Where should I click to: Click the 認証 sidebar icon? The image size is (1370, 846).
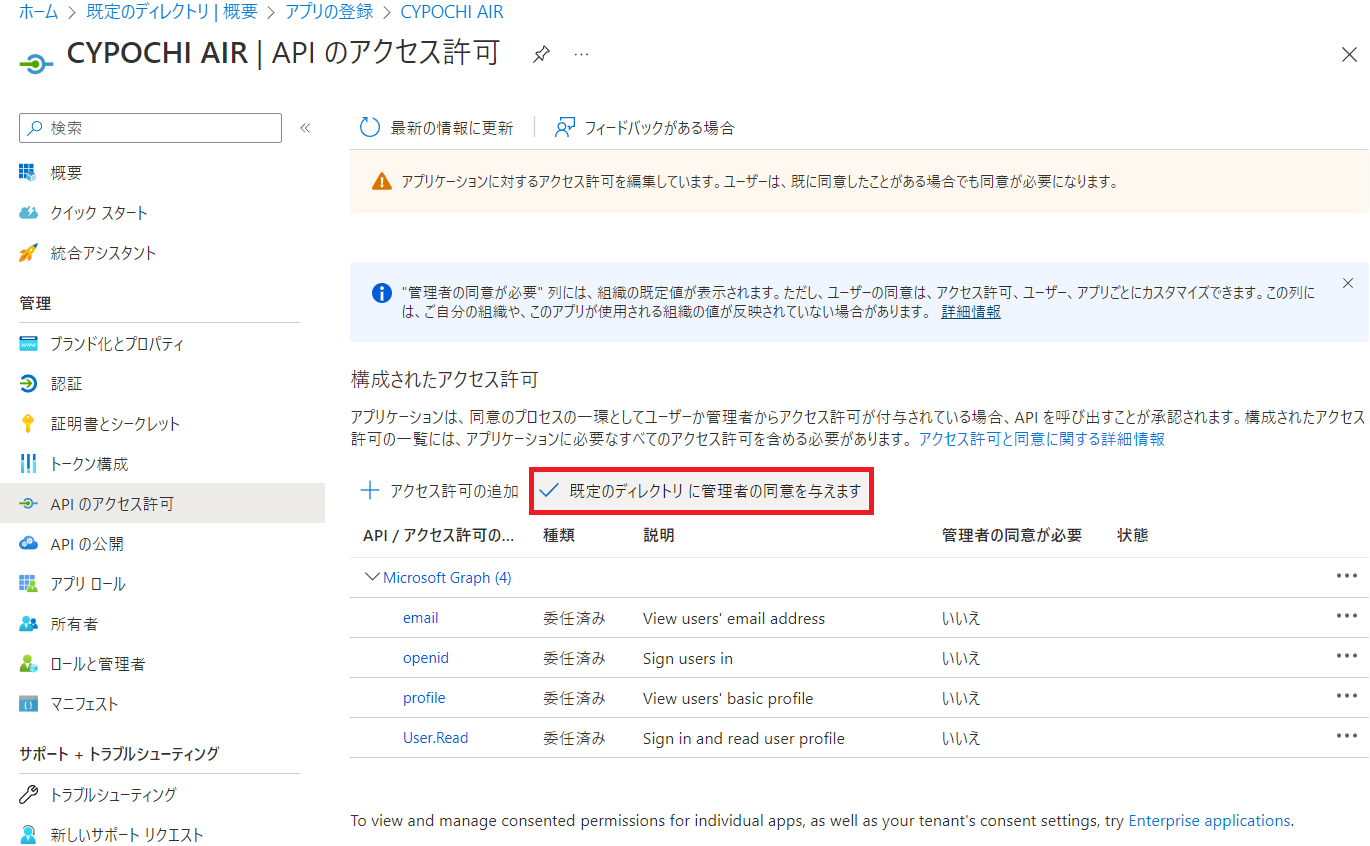click(x=28, y=384)
